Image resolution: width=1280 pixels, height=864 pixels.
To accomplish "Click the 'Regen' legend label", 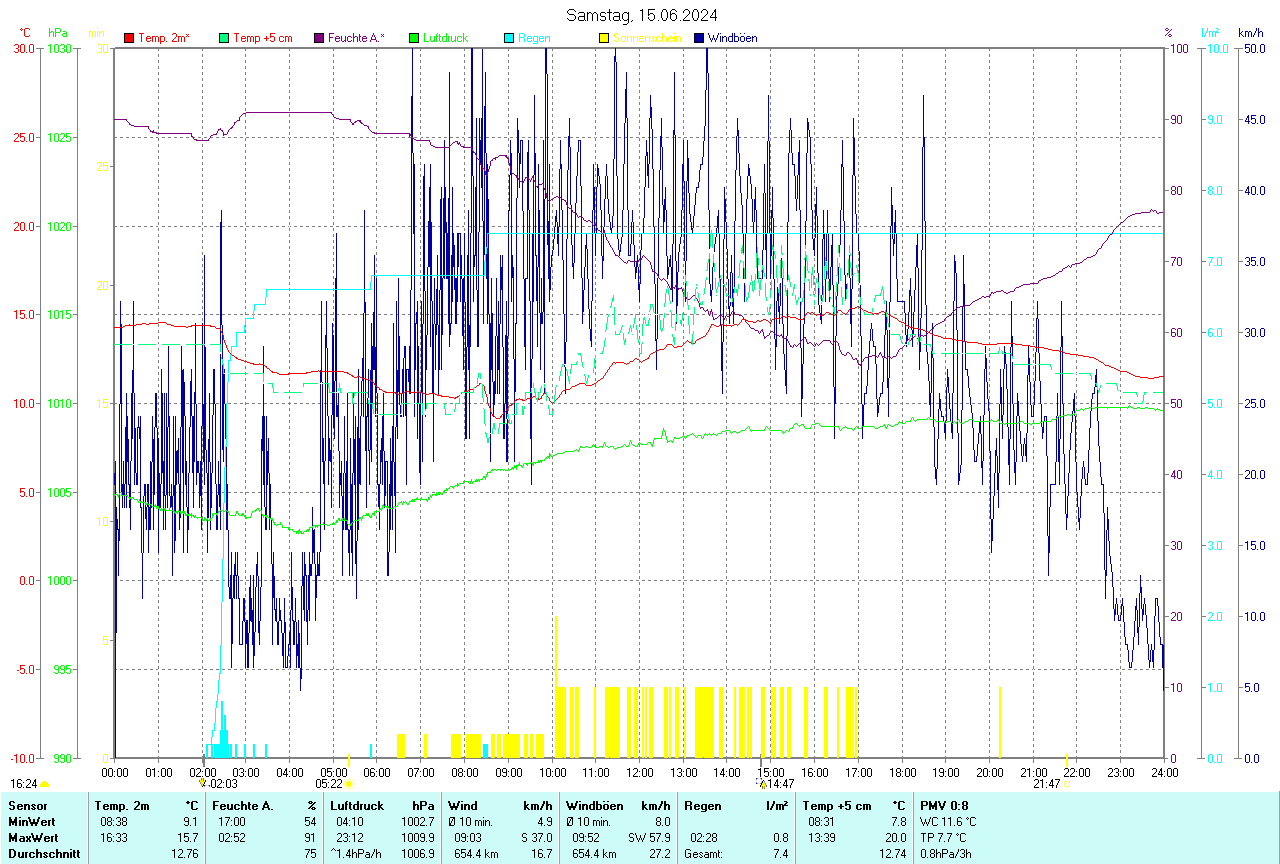I will [534, 38].
